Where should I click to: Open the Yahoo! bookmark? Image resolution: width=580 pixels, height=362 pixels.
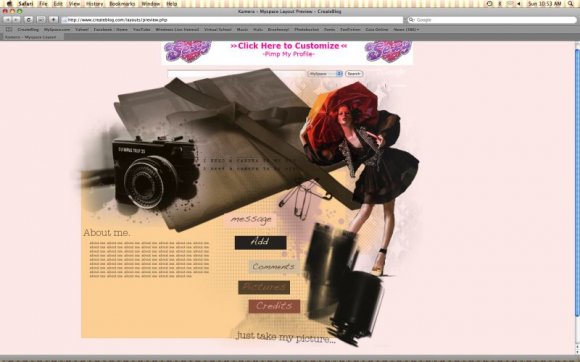[x=82, y=29]
